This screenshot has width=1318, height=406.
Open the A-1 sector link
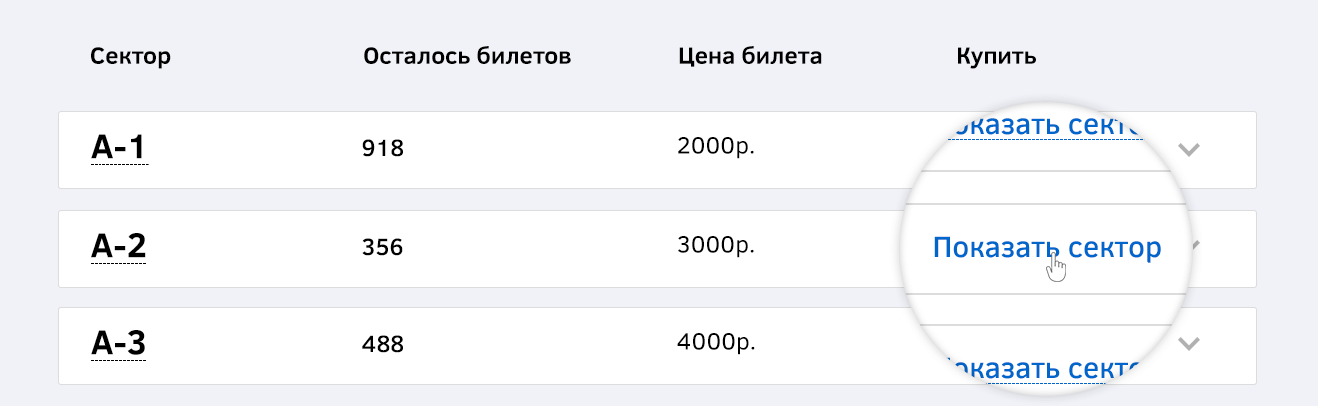119,148
